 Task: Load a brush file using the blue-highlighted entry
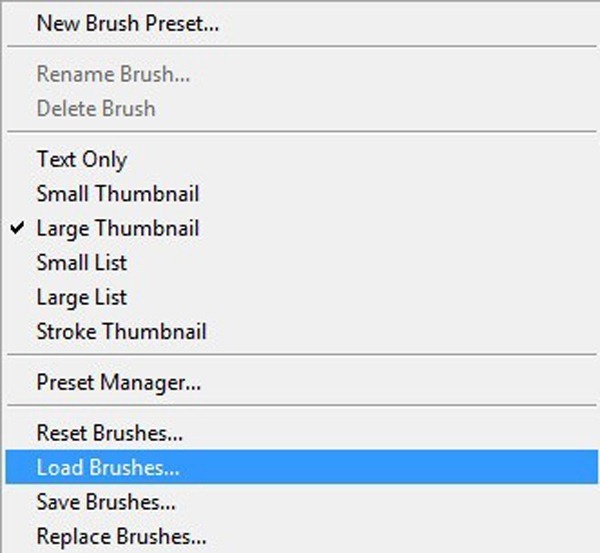click(108, 467)
